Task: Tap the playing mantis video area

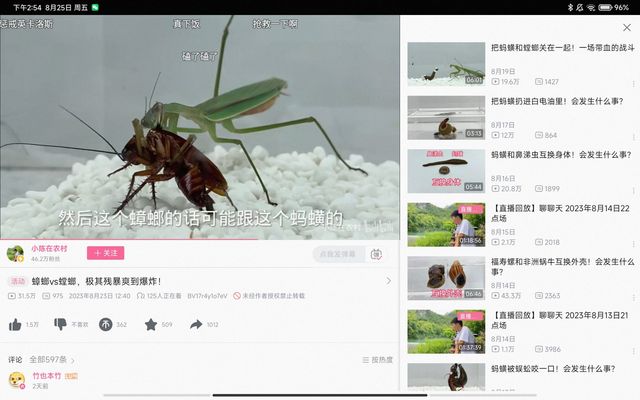Action: (x=200, y=127)
